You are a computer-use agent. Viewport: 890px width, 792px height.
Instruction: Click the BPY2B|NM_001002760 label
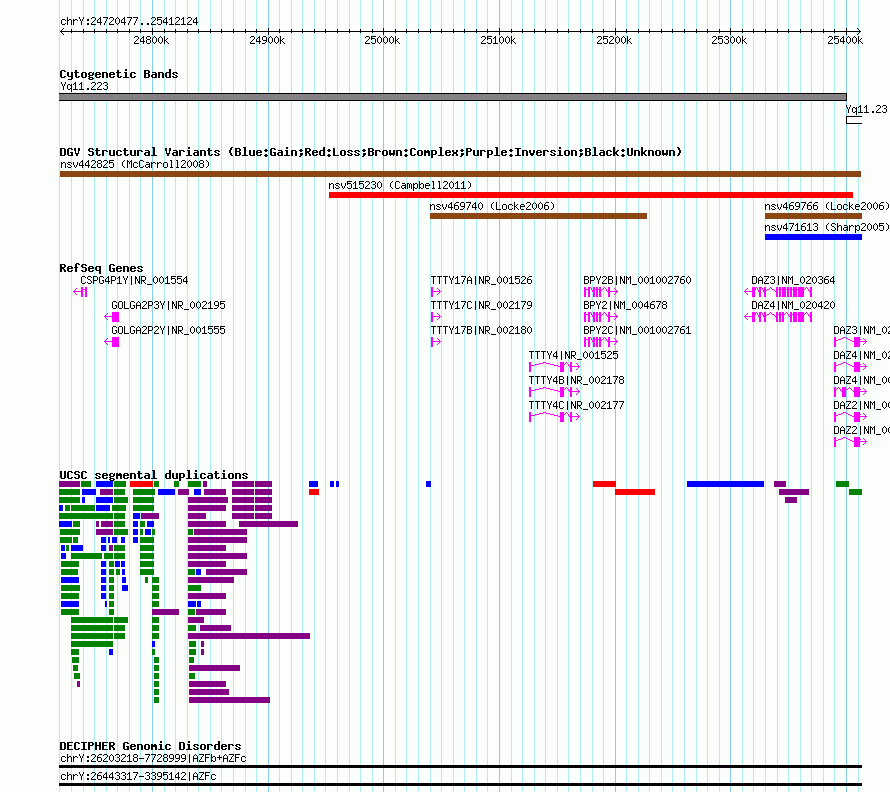pyautogui.click(x=637, y=280)
